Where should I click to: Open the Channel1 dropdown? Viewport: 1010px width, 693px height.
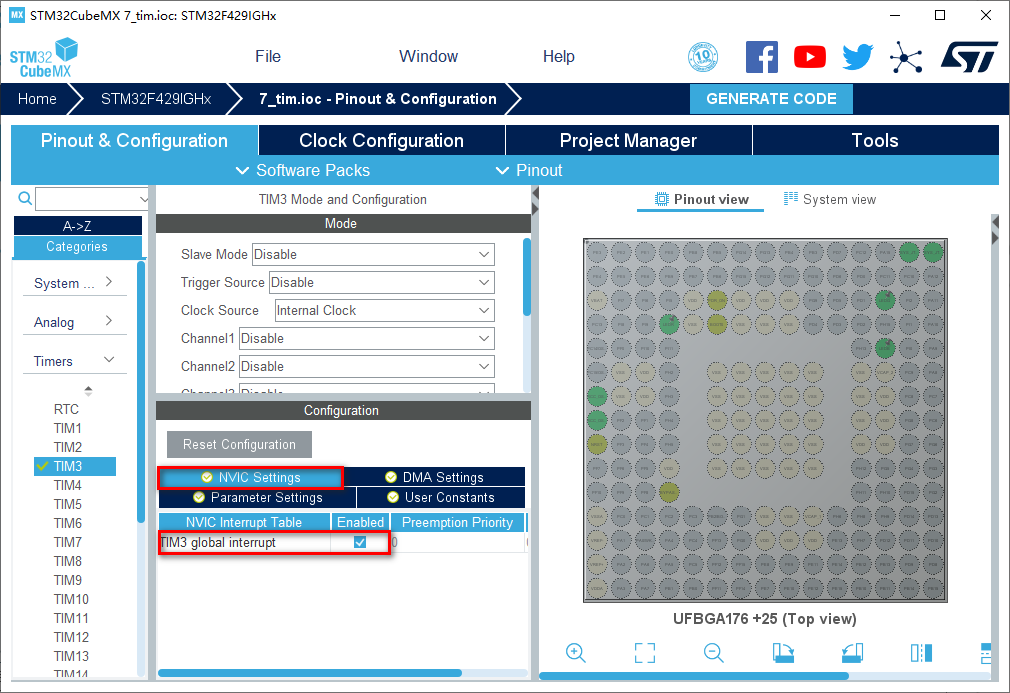pos(366,338)
